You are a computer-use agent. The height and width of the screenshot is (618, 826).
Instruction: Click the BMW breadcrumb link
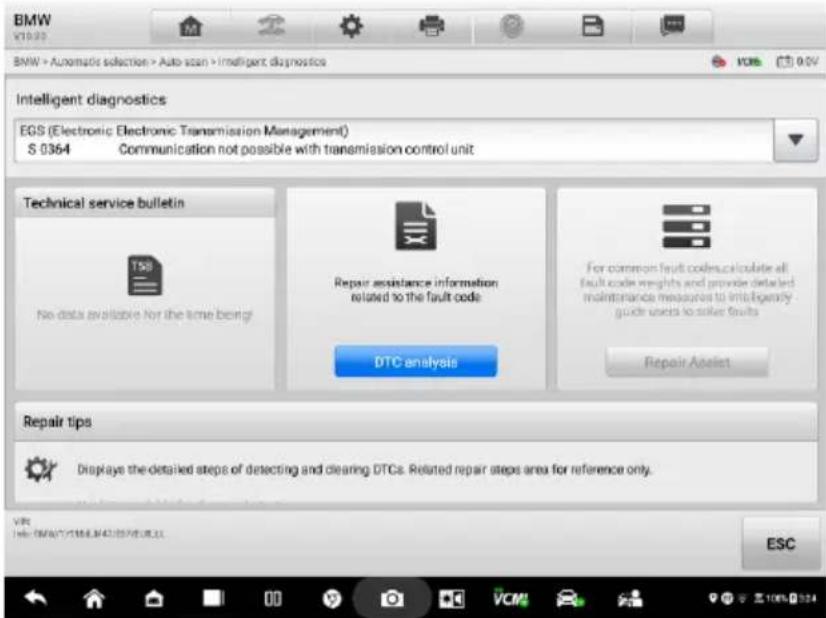click(26, 62)
